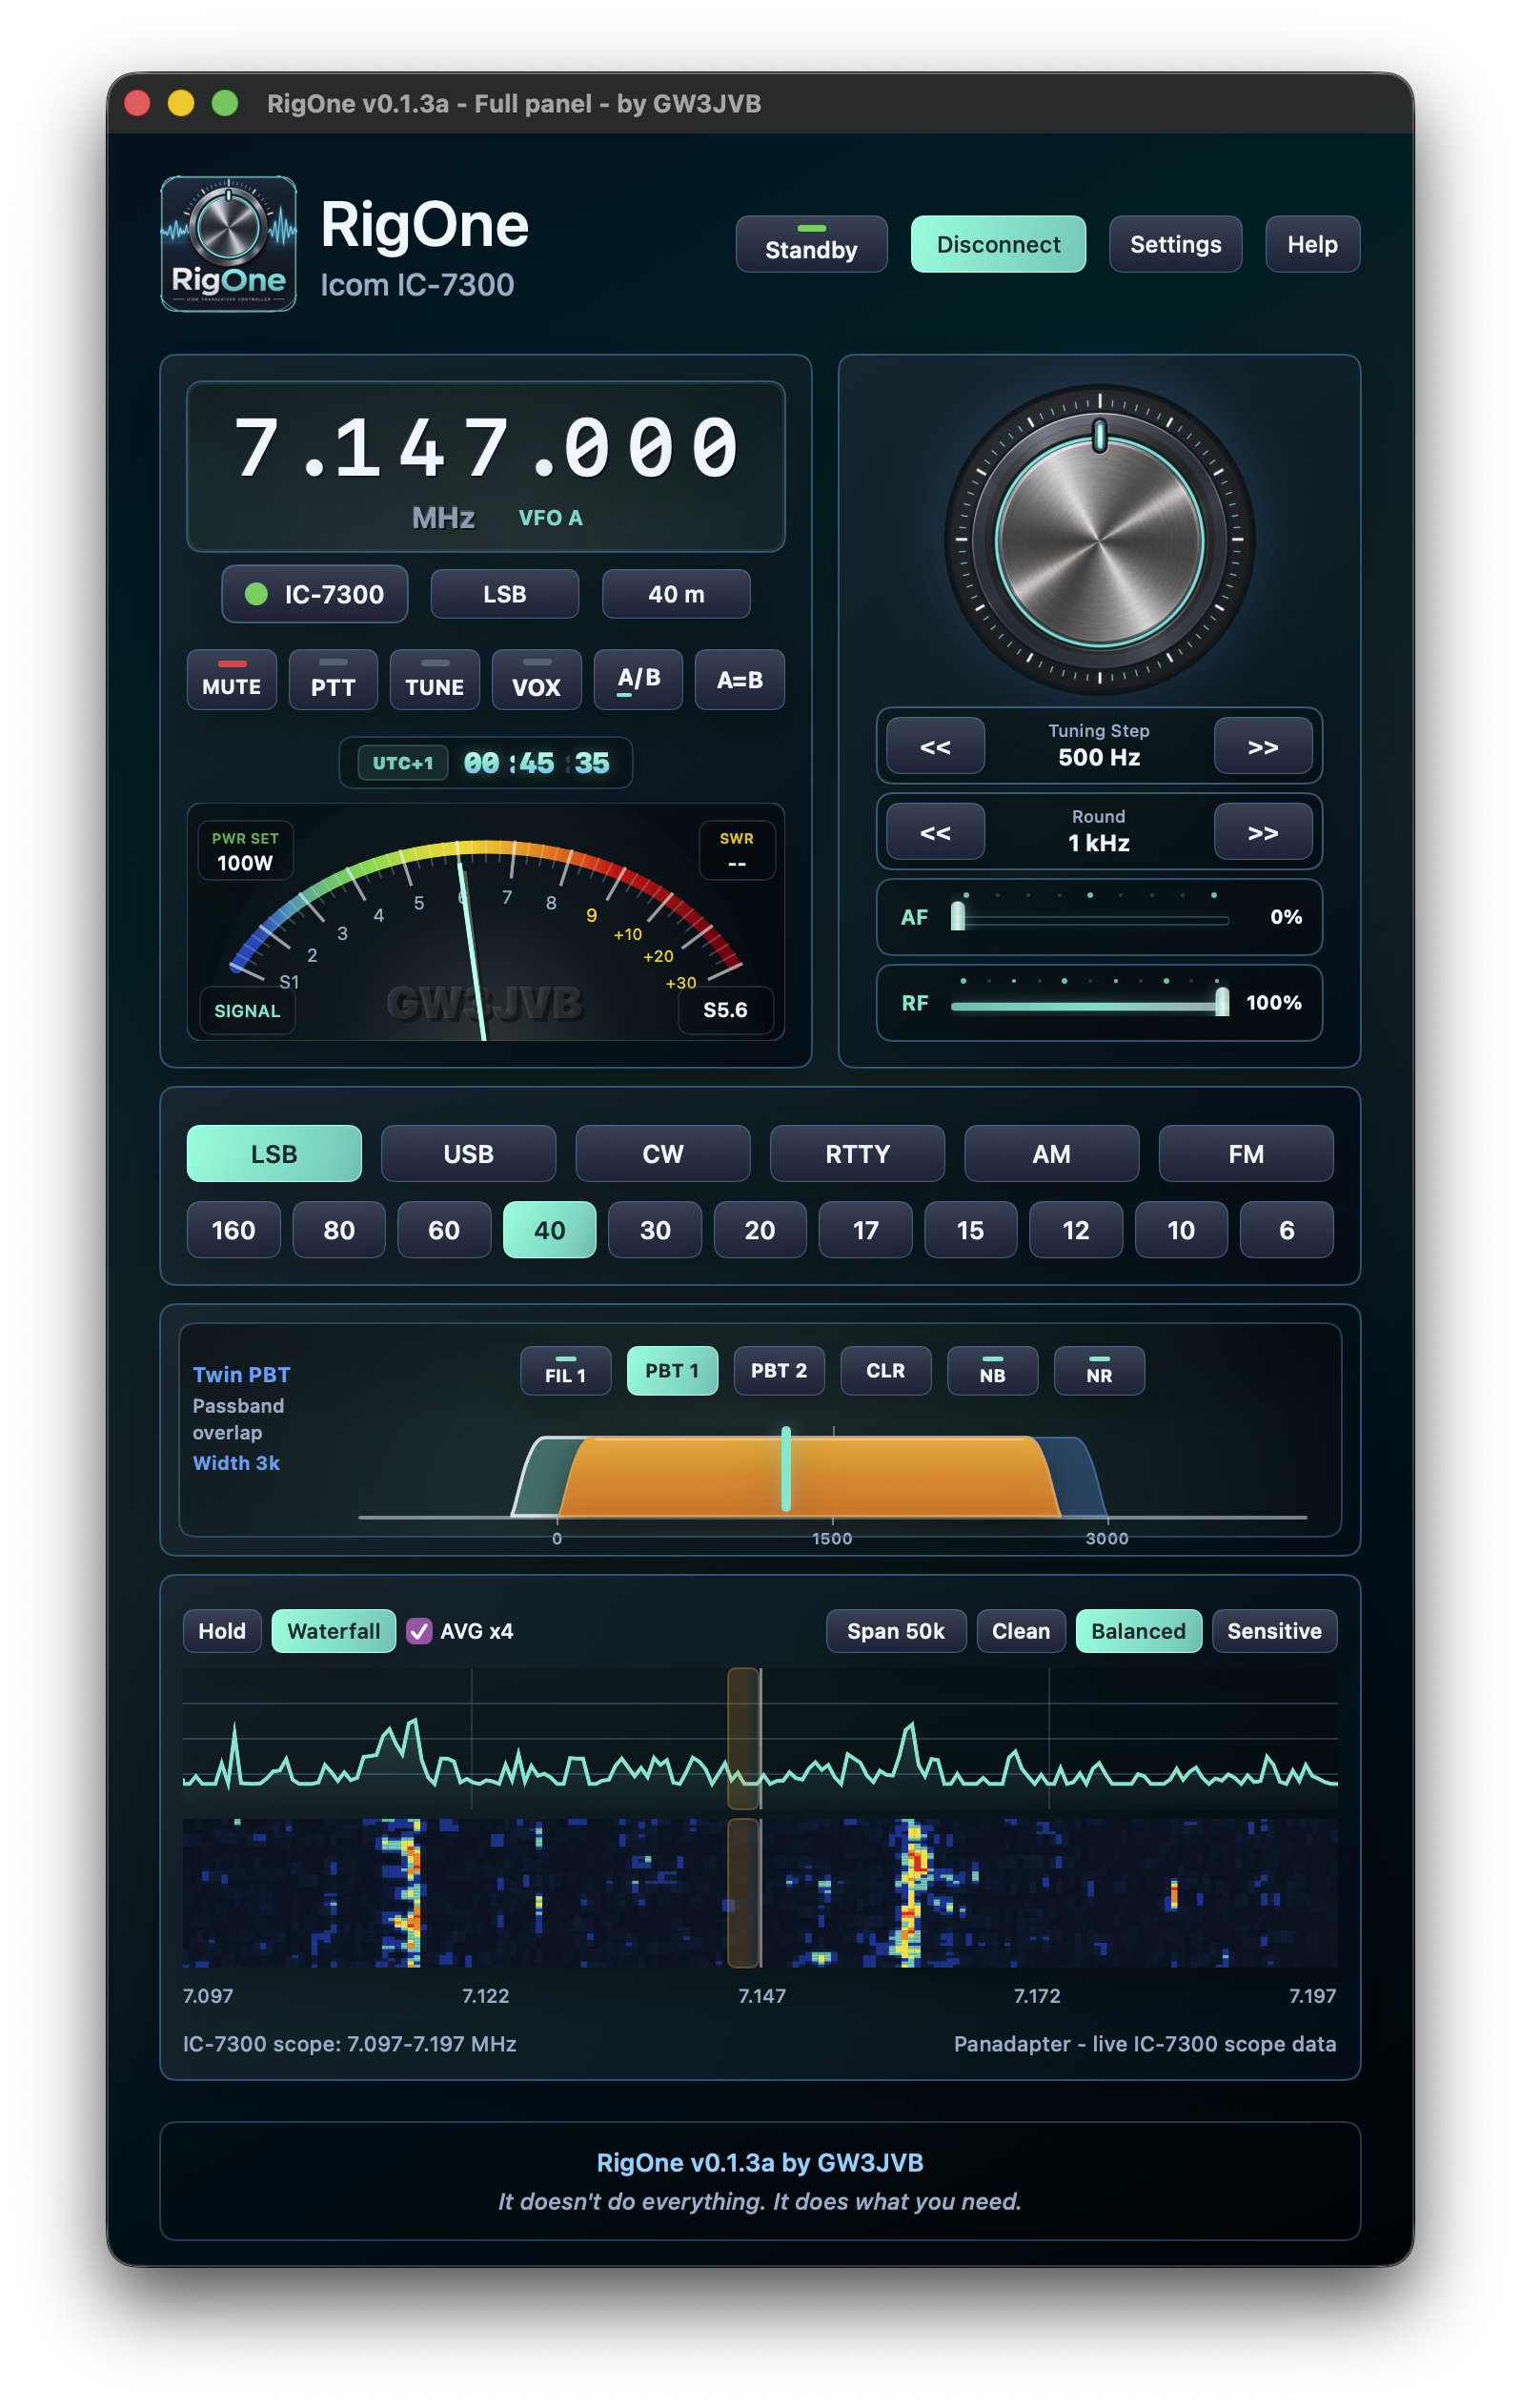Toggle the Waterfall display button

click(x=334, y=1631)
